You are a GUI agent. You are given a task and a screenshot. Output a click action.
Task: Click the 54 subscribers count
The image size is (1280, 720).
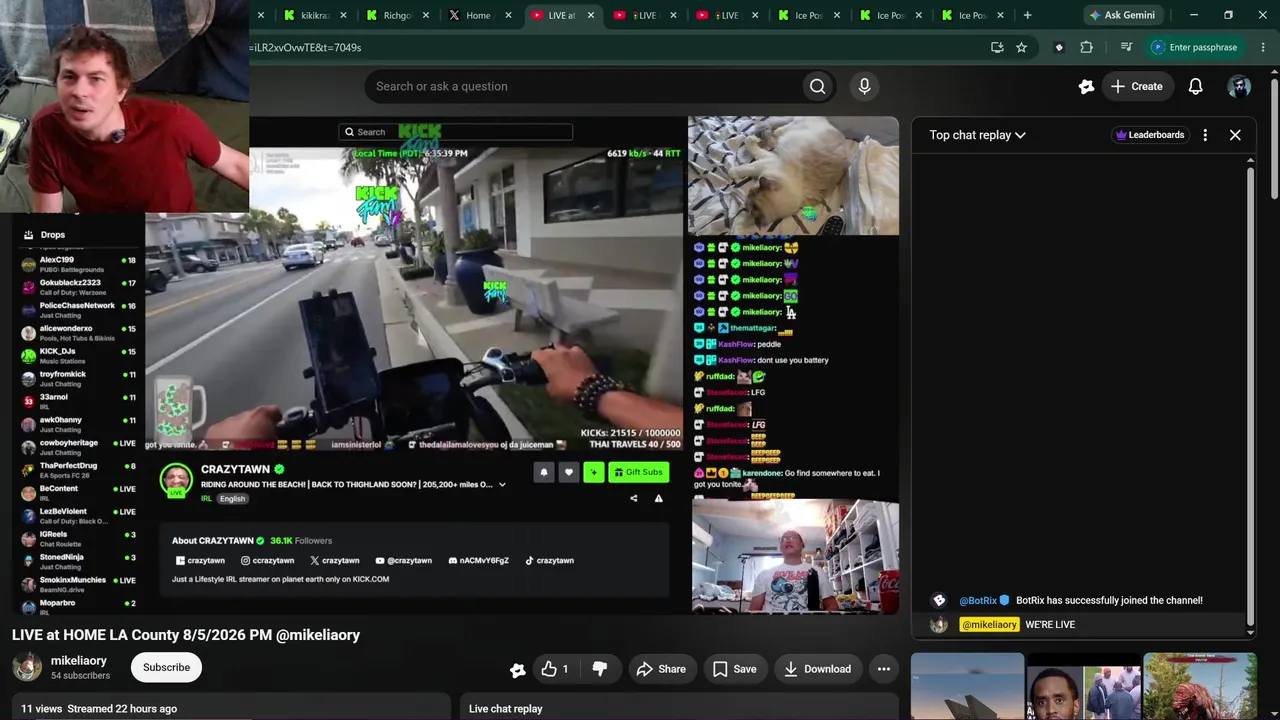click(x=80, y=676)
